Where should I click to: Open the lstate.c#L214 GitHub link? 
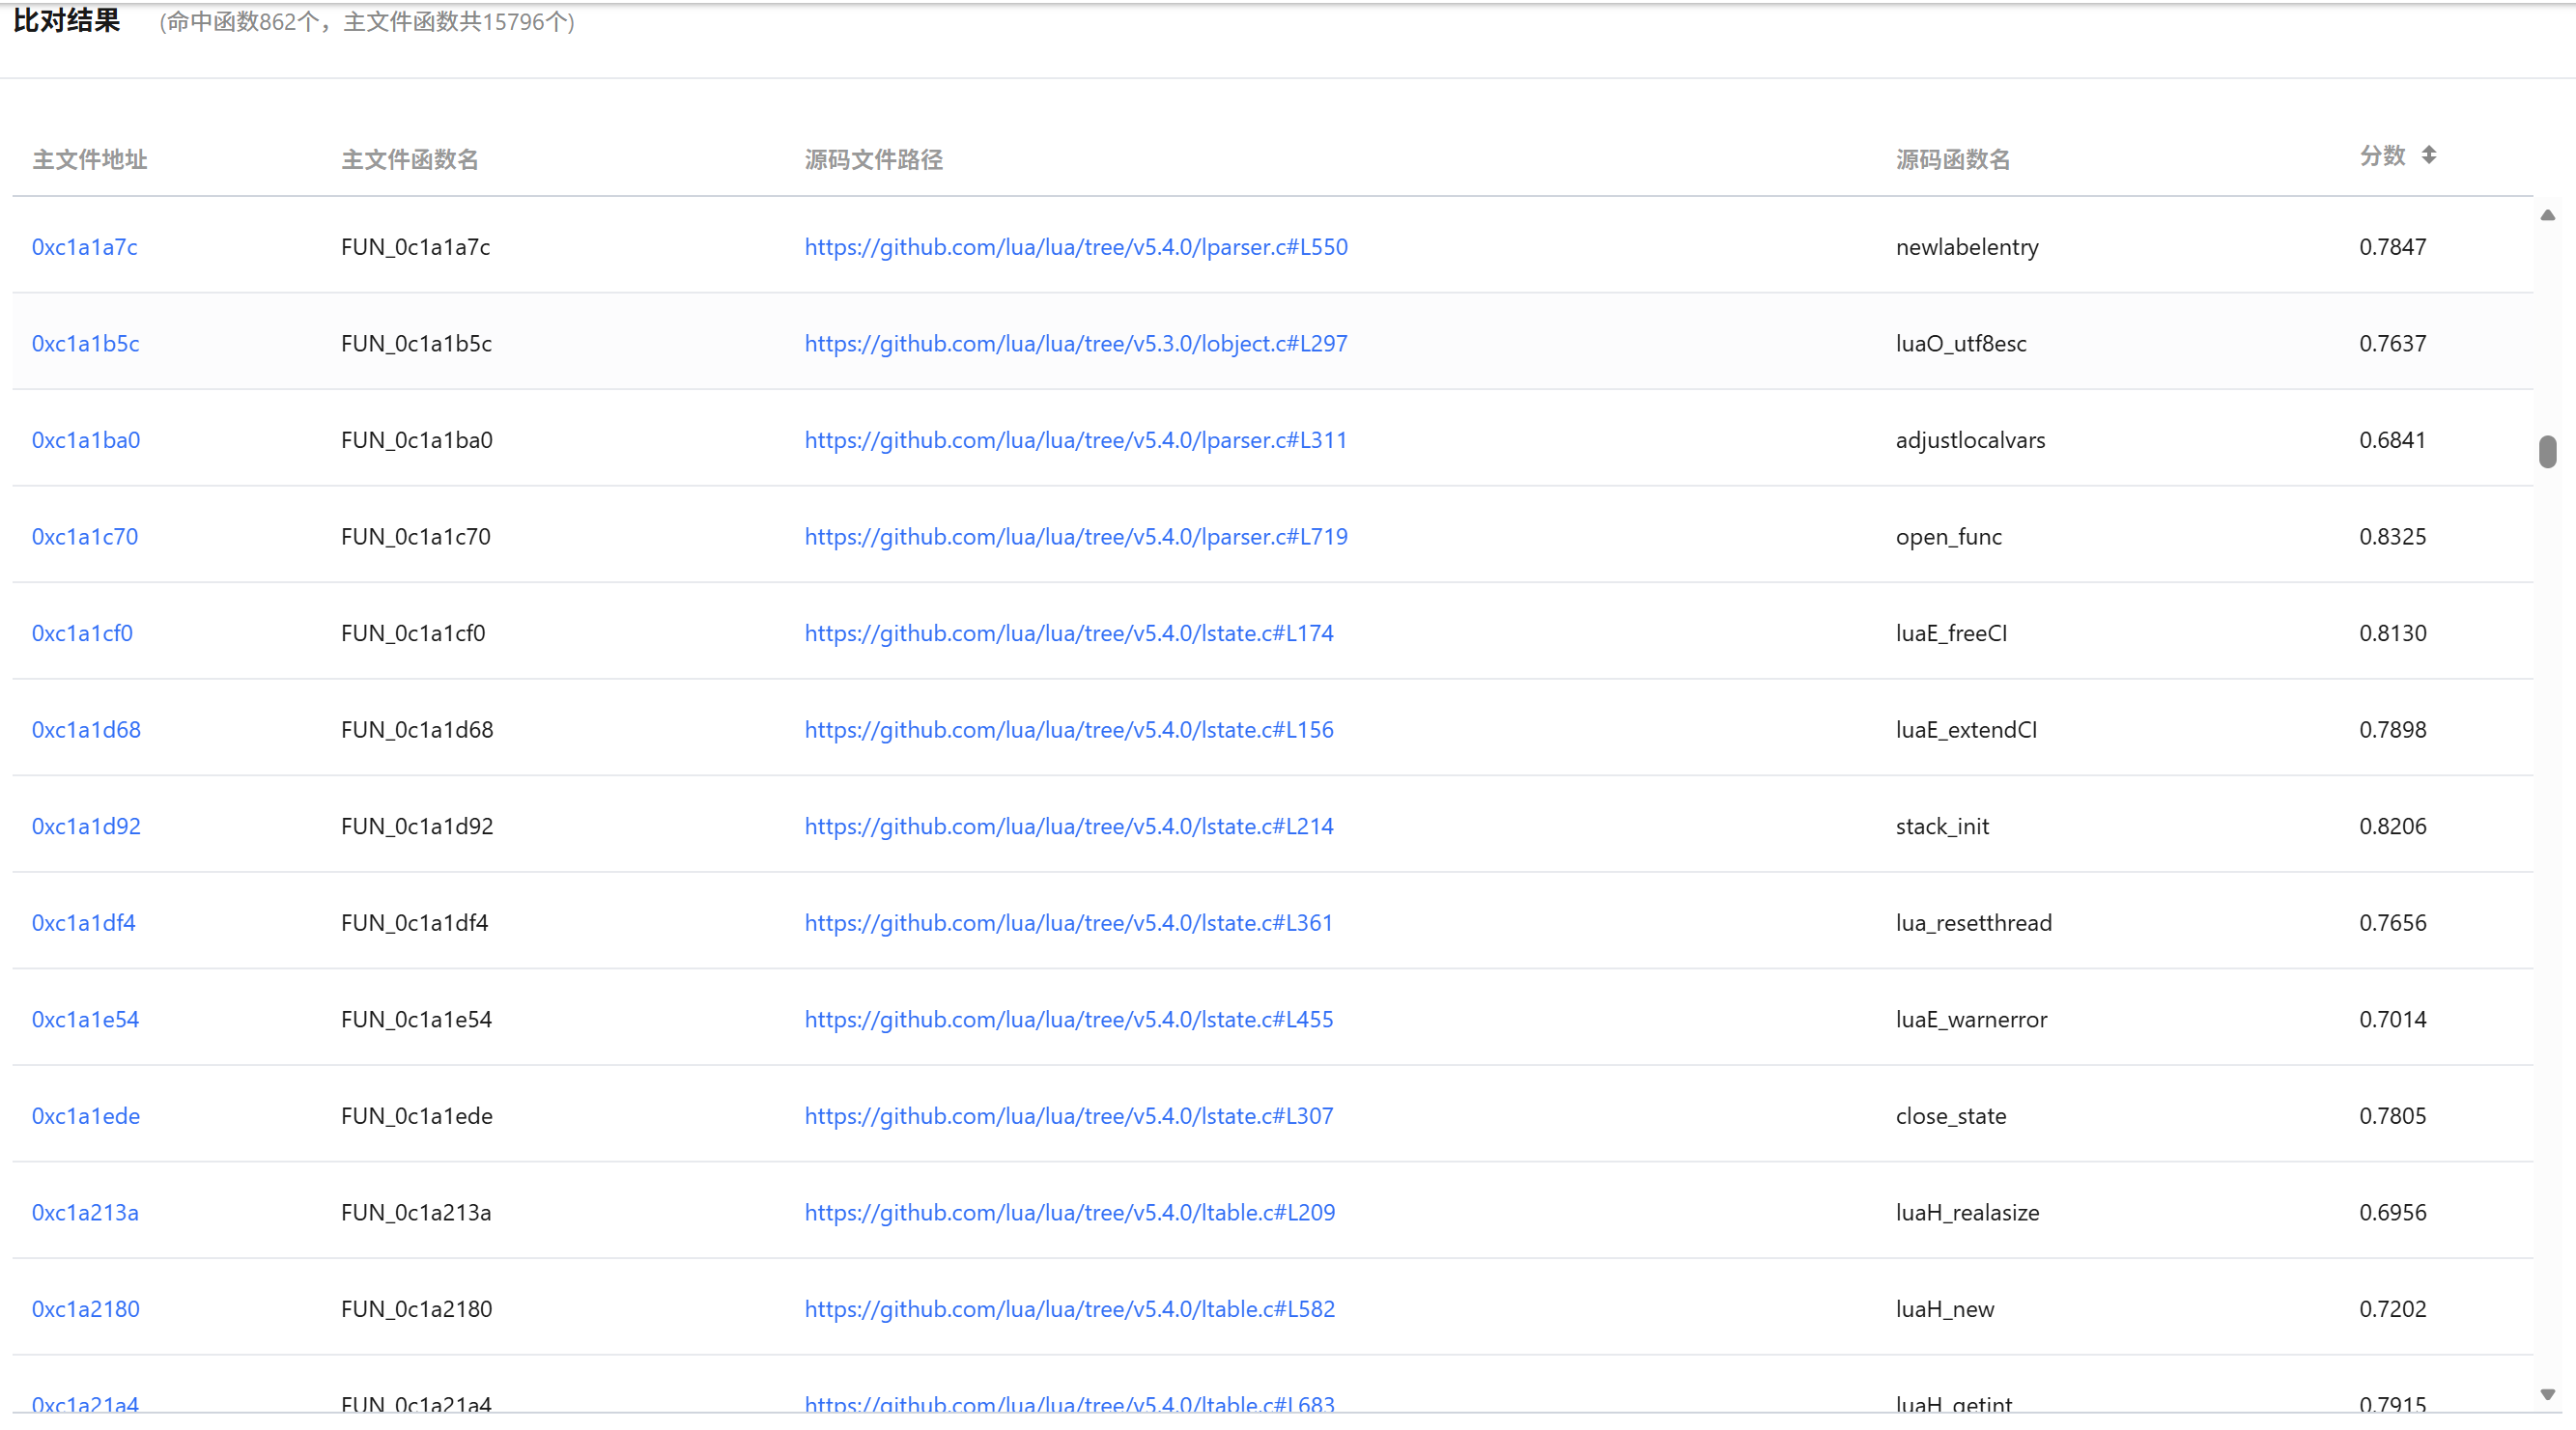[x=1069, y=826]
